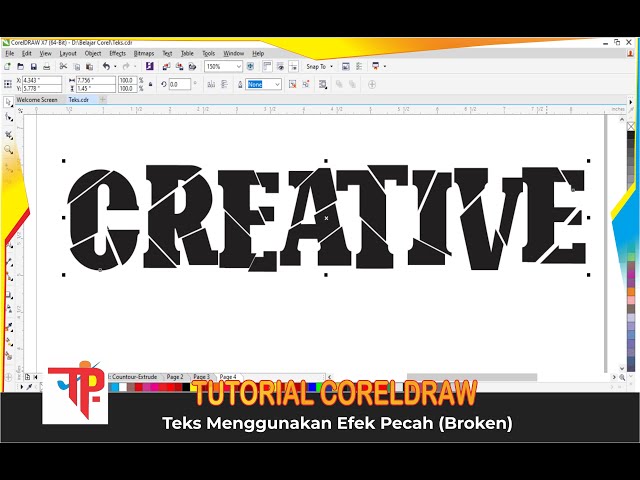Image resolution: width=640 pixels, height=480 pixels.
Task: Click the horizontal scrollbar thumb
Action: [471, 377]
